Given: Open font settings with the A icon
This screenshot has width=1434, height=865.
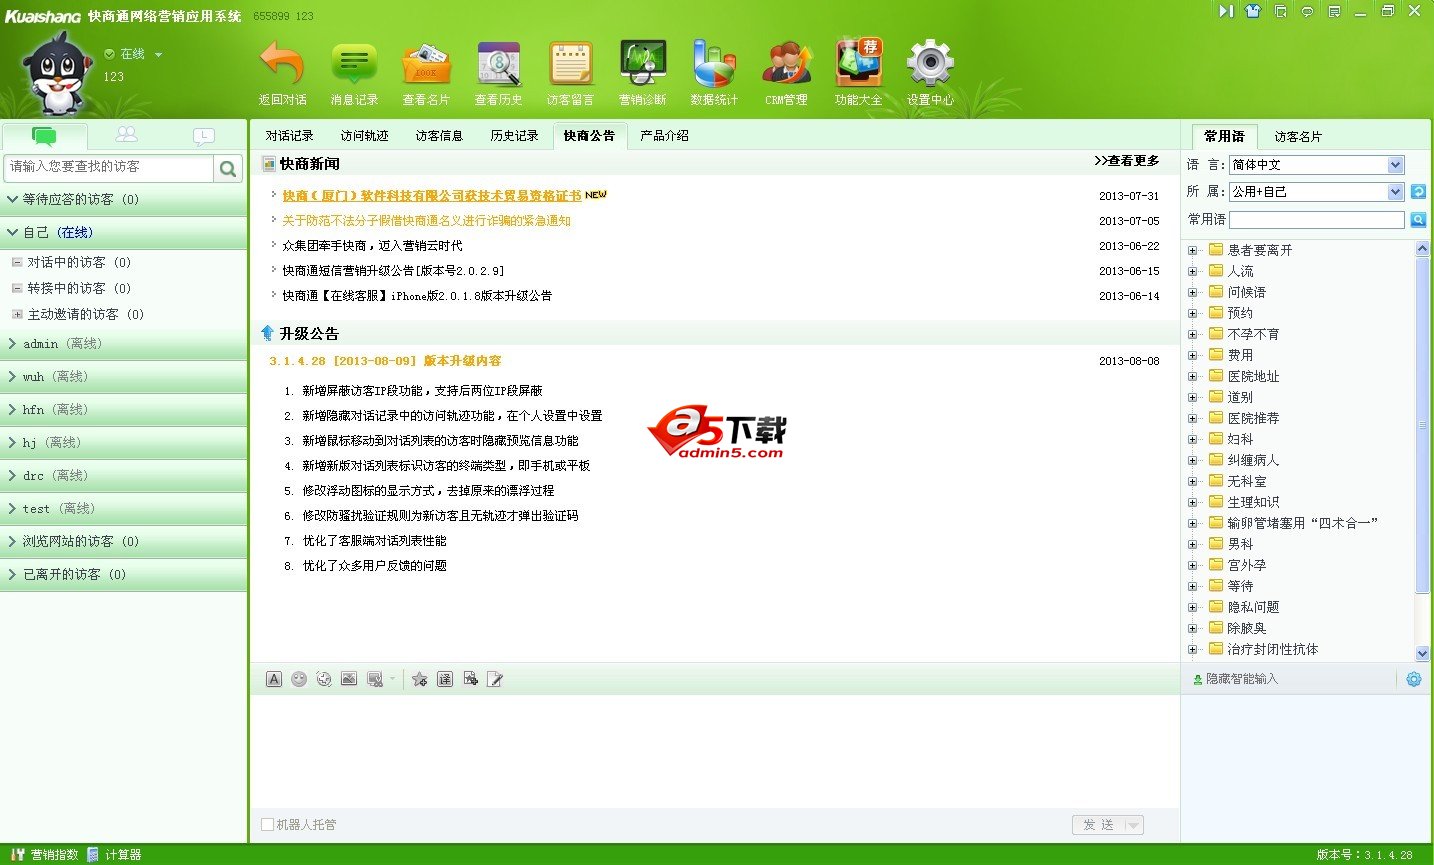Looking at the screenshot, I should pyautogui.click(x=274, y=678).
